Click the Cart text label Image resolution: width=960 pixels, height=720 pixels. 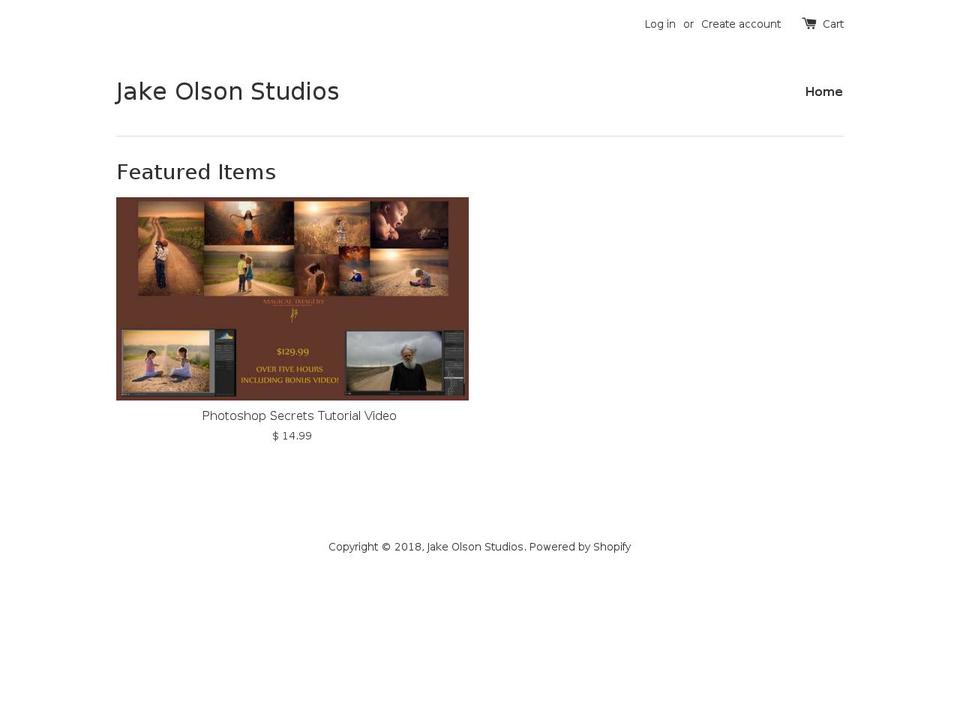click(833, 23)
